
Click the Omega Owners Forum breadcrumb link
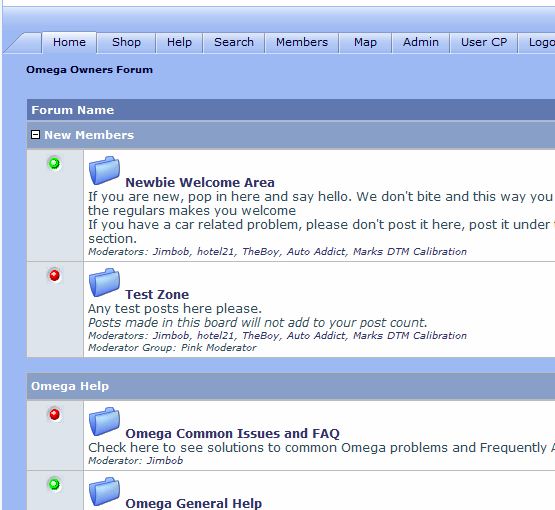pyautogui.click(x=90, y=70)
